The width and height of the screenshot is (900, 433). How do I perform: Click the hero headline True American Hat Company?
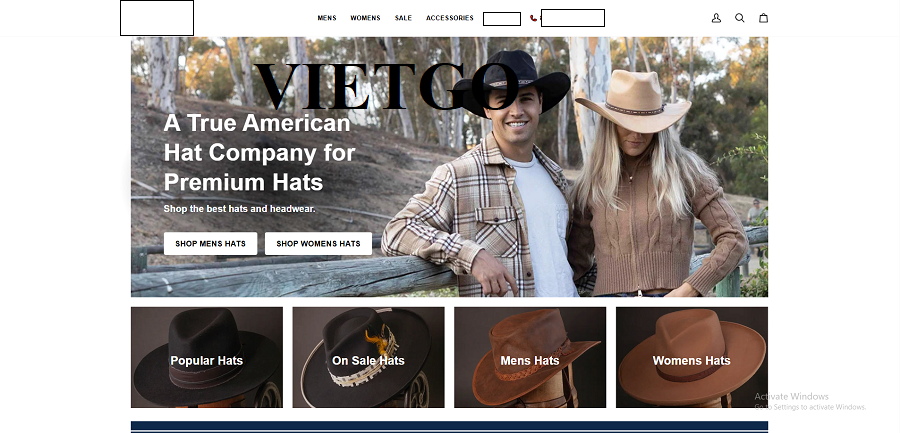click(x=259, y=152)
